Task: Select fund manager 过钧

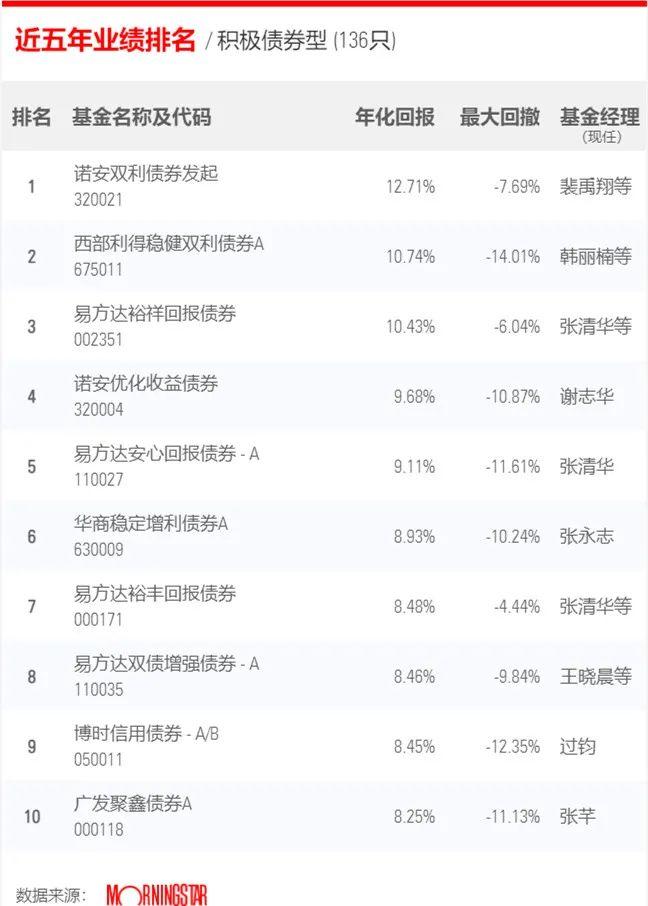Action: point(577,746)
